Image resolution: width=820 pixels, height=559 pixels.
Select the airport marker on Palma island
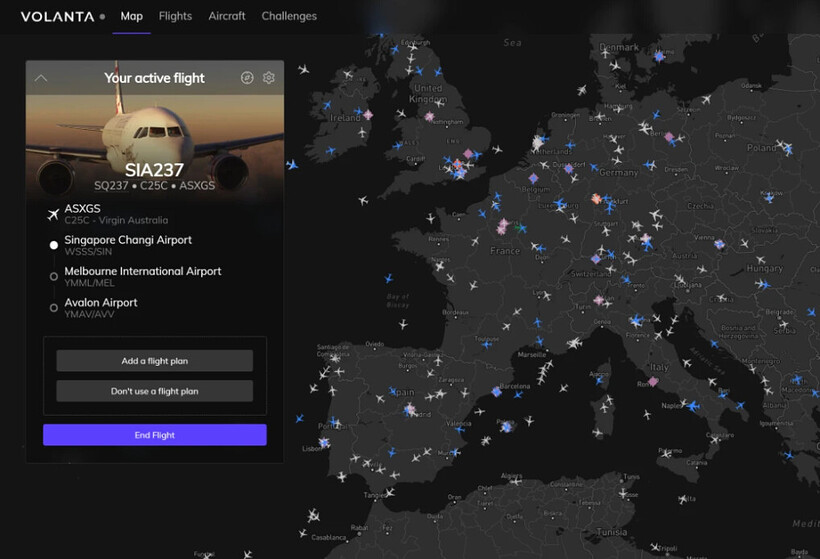pyautogui.click(x=506, y=428)
